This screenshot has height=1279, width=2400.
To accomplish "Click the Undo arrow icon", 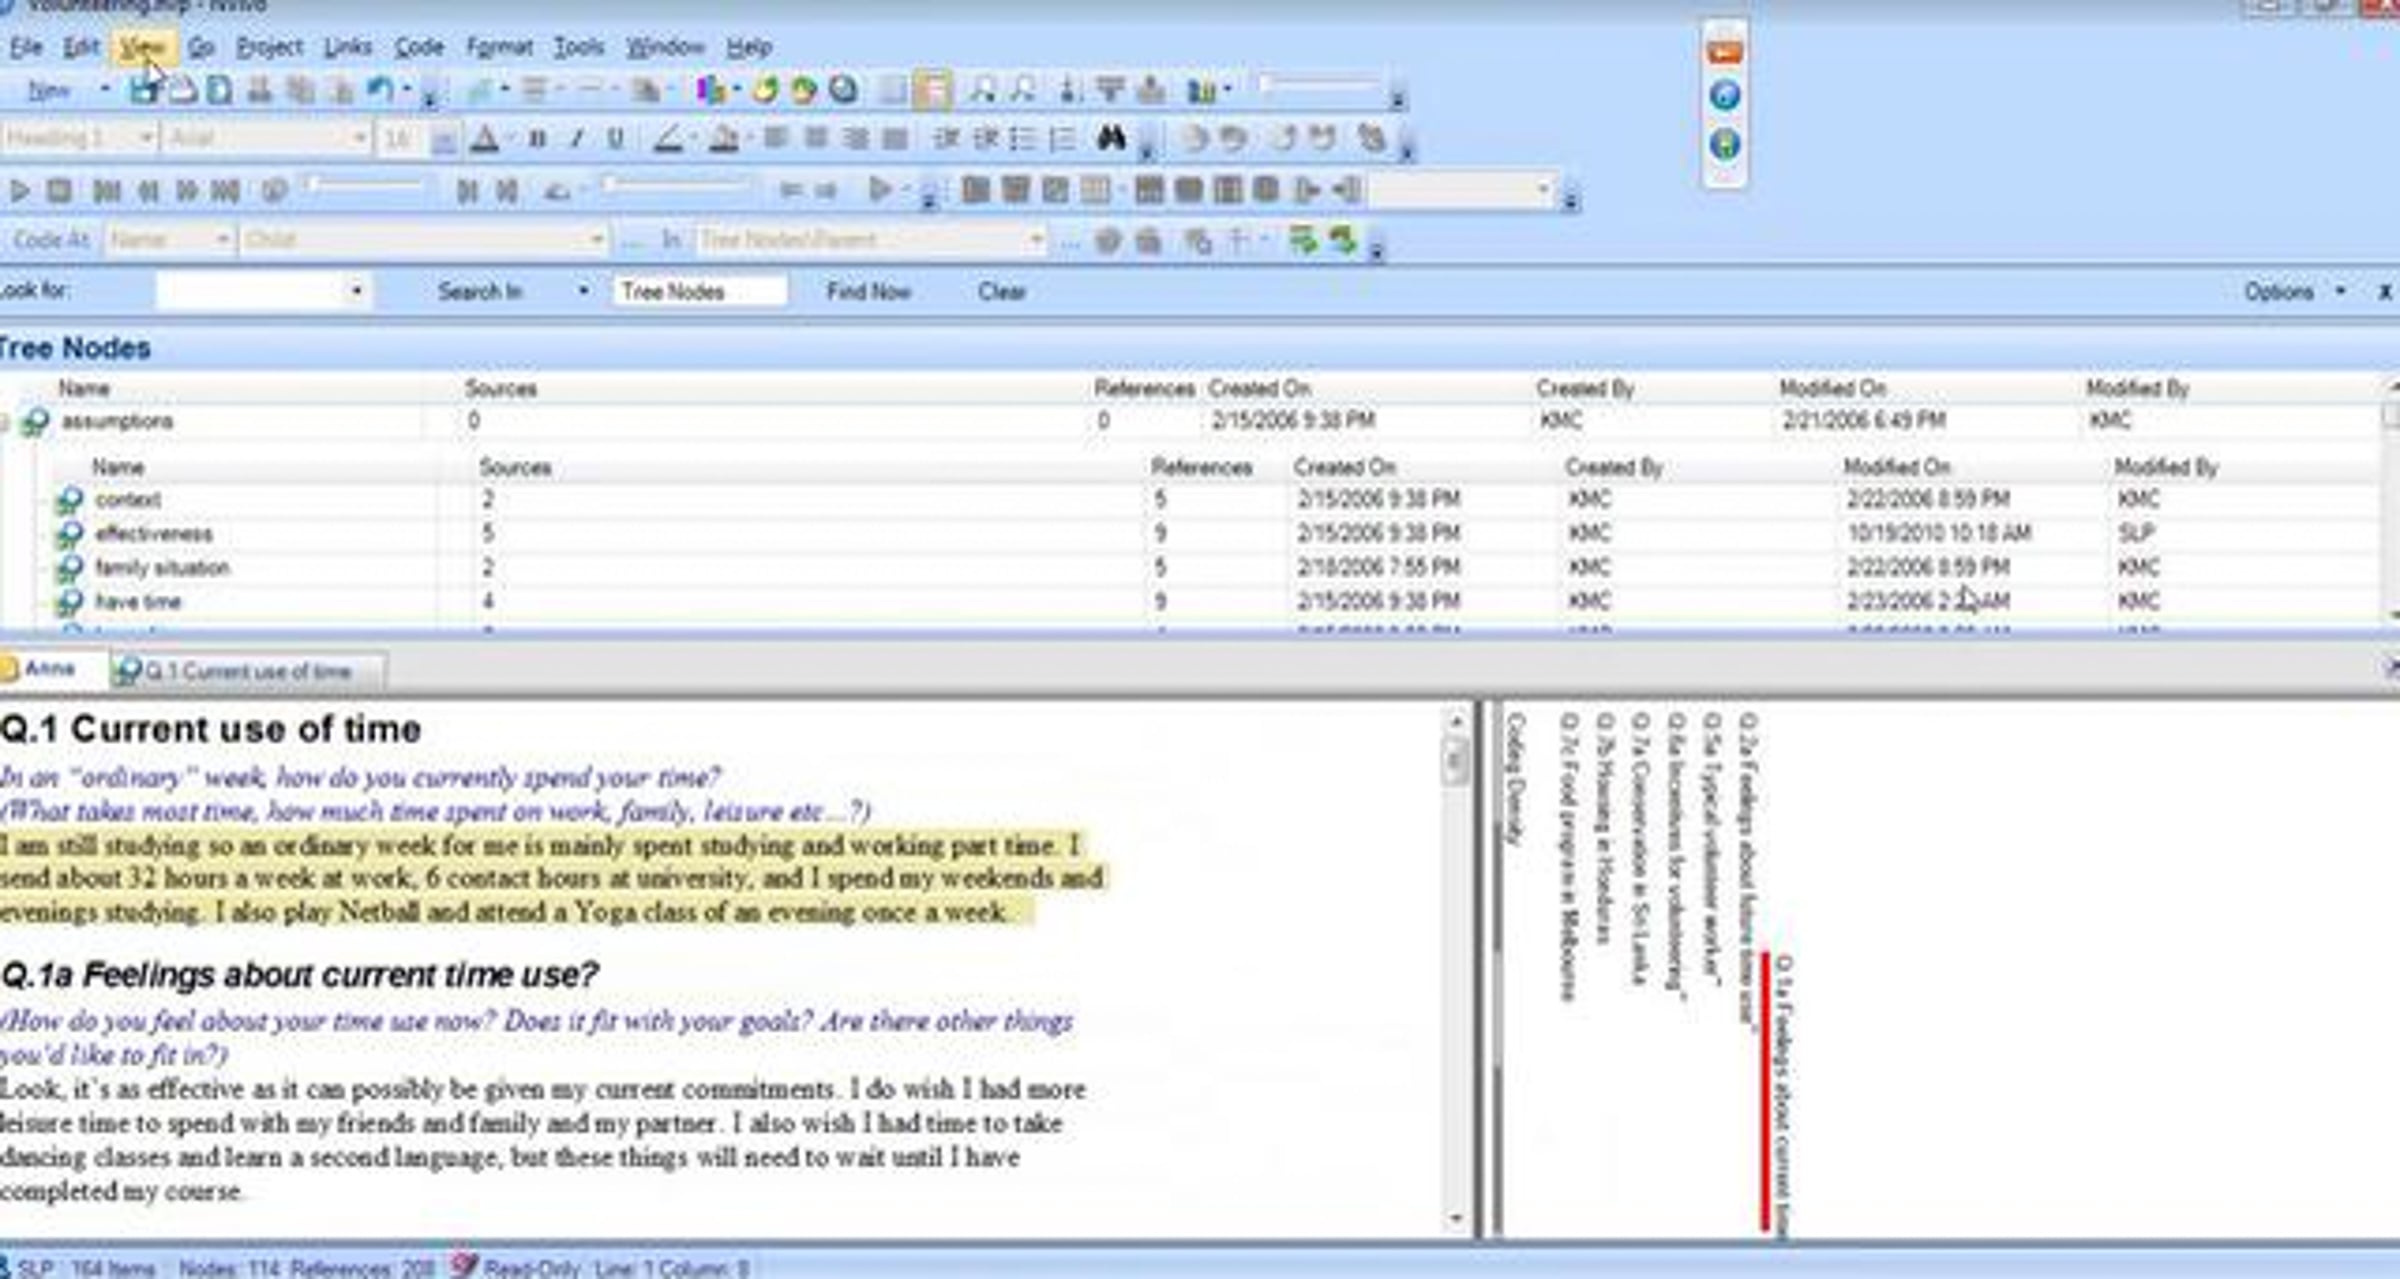I will (380, 91).
